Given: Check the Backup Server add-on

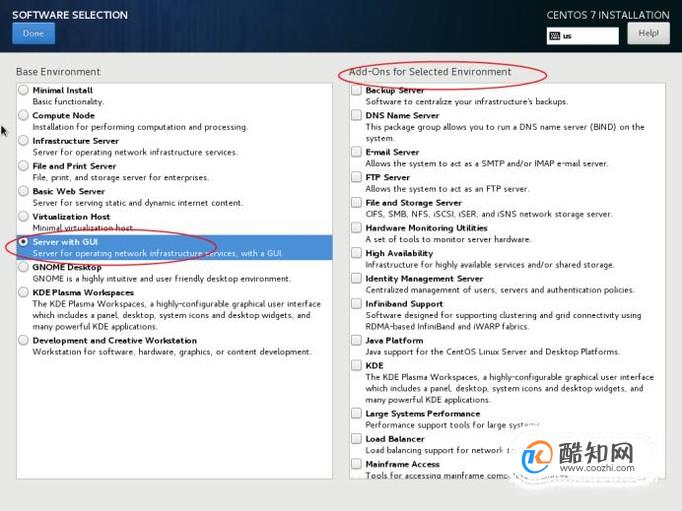Looking at the screenshot, I should (356, 90).
